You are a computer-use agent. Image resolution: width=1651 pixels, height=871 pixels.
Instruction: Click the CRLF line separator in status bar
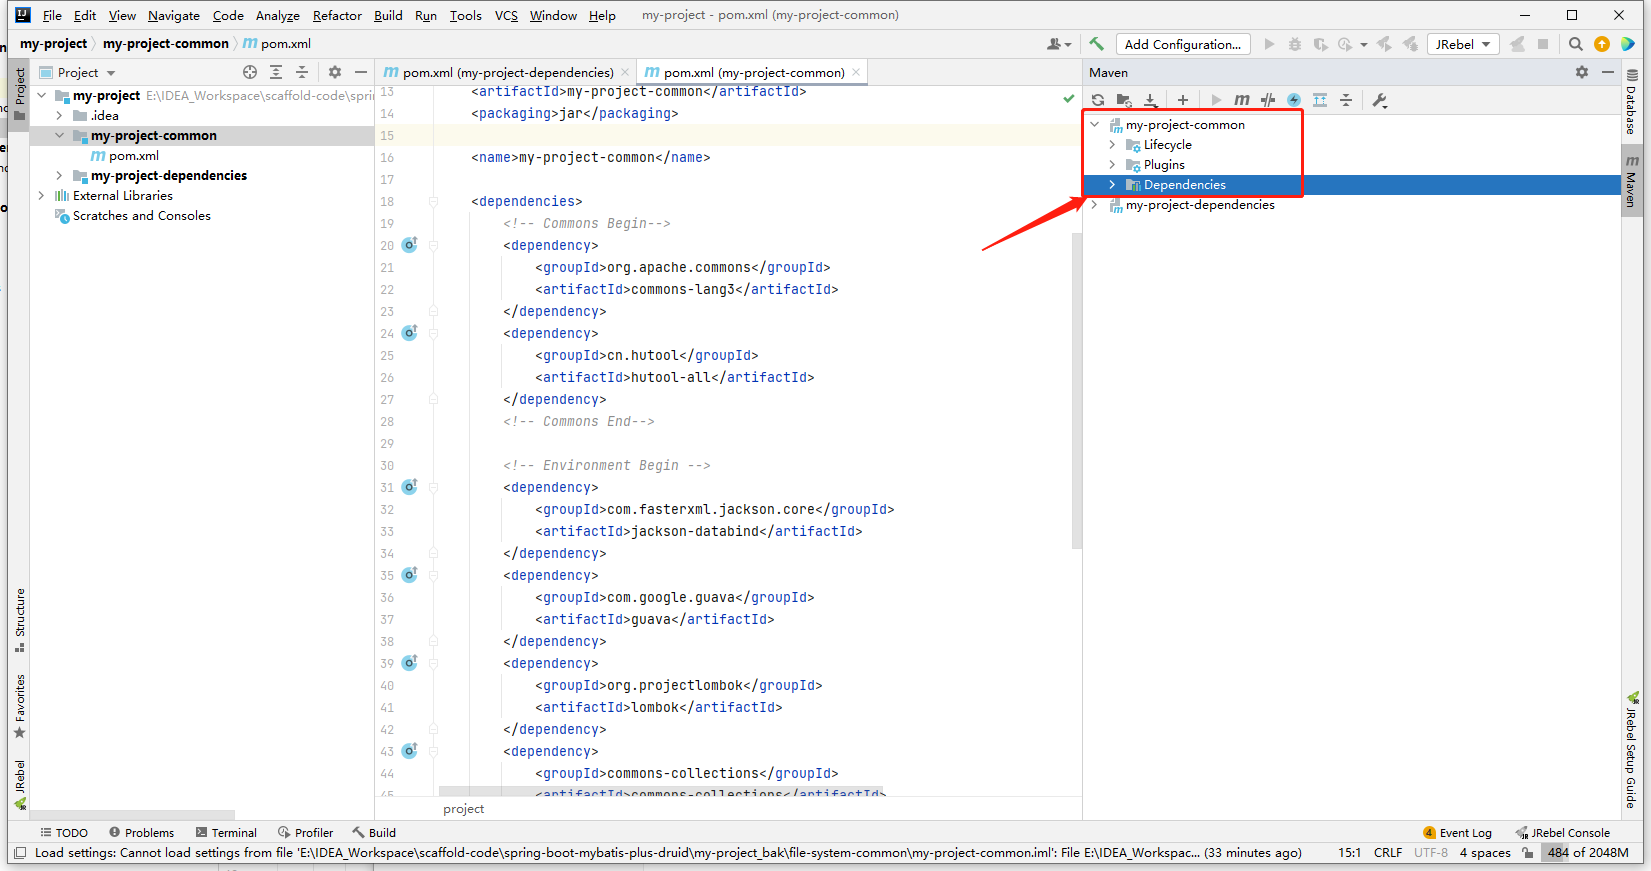[1388, 853]
